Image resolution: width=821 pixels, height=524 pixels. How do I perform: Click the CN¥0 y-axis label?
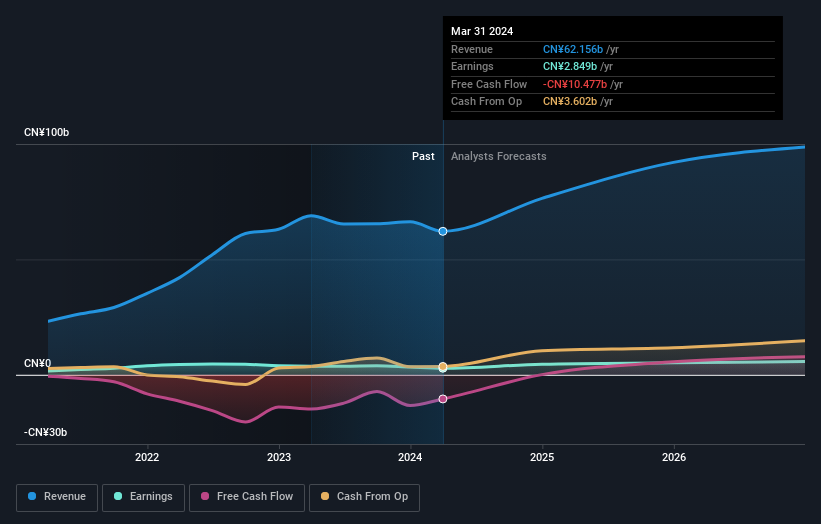(x=38, y=363)
